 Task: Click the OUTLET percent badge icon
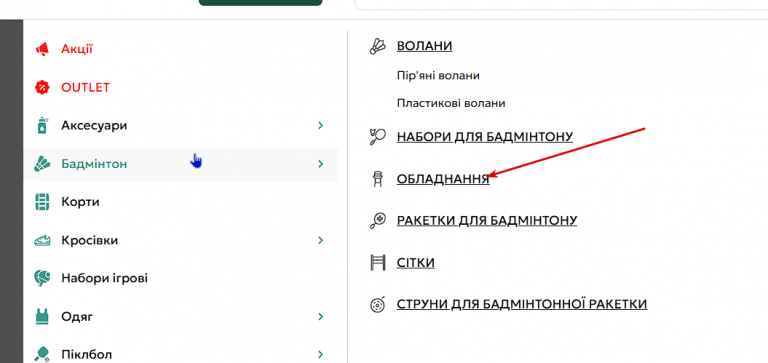click(42, 88)
